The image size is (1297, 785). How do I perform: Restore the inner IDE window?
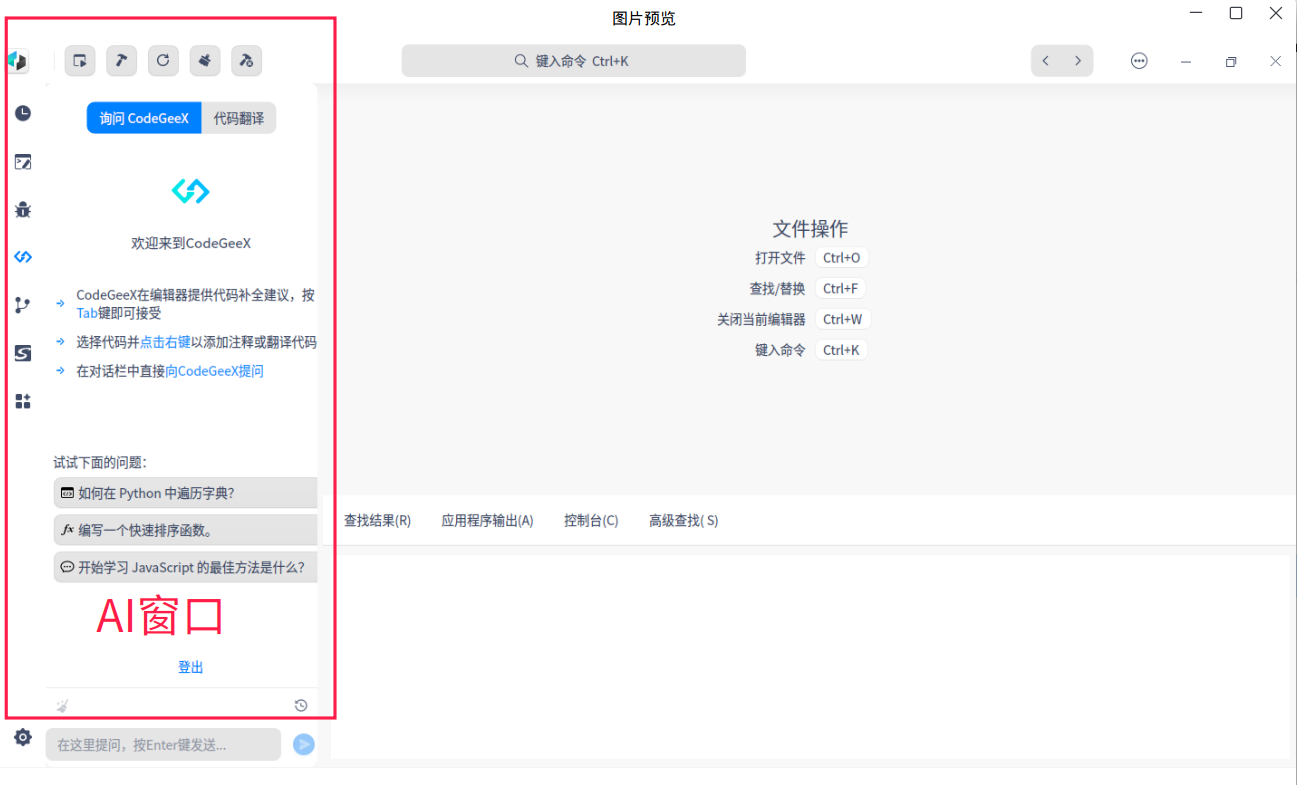click(1231, 61)
